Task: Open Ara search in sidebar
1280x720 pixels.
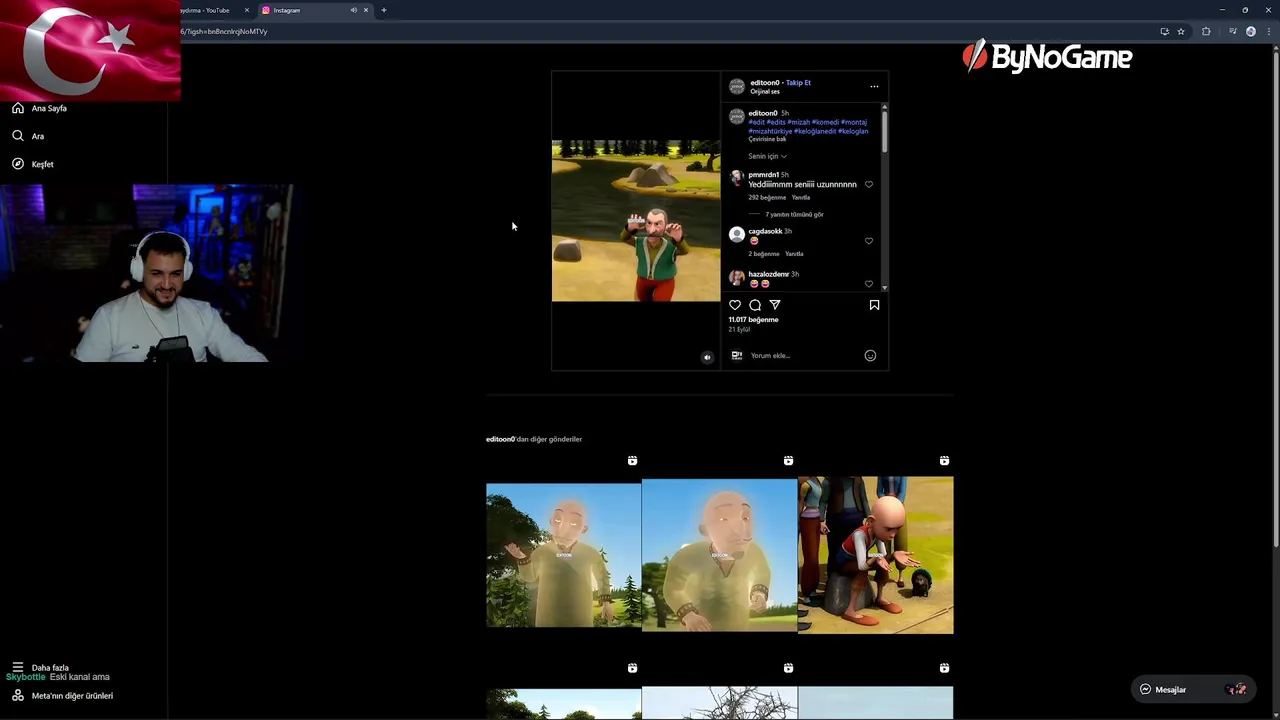Action: click(x=28, y=136)
